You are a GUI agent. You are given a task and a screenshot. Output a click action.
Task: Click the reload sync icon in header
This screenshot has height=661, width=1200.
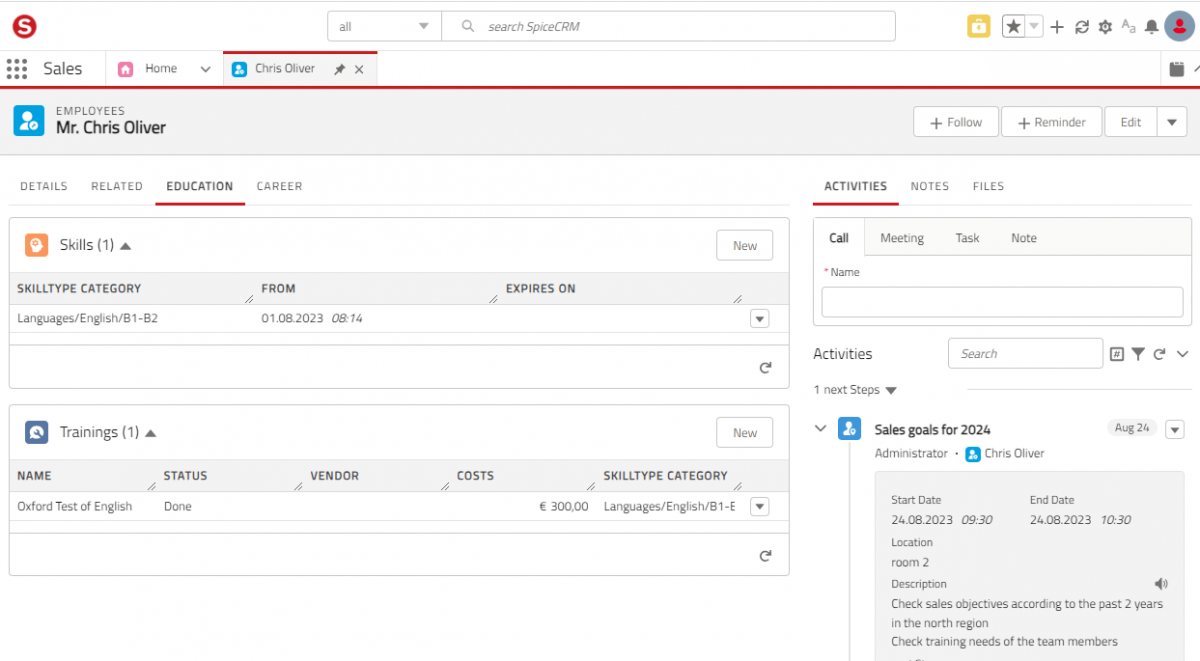tap(1081, 27)
